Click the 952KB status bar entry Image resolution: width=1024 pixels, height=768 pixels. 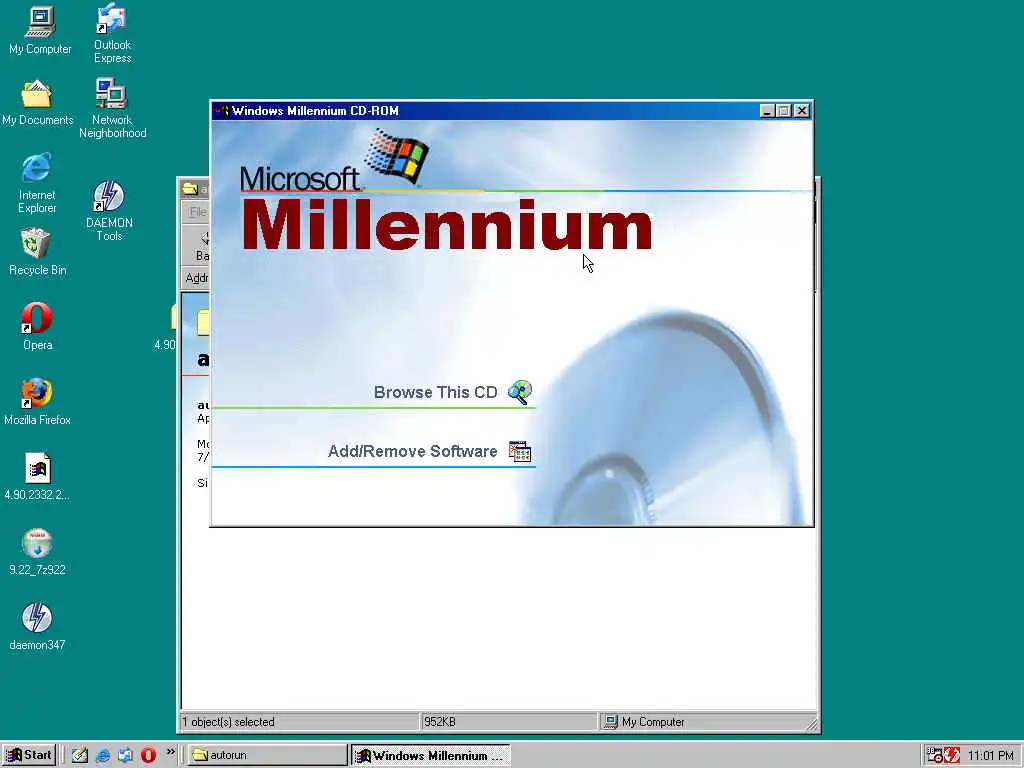coord(440,722)
